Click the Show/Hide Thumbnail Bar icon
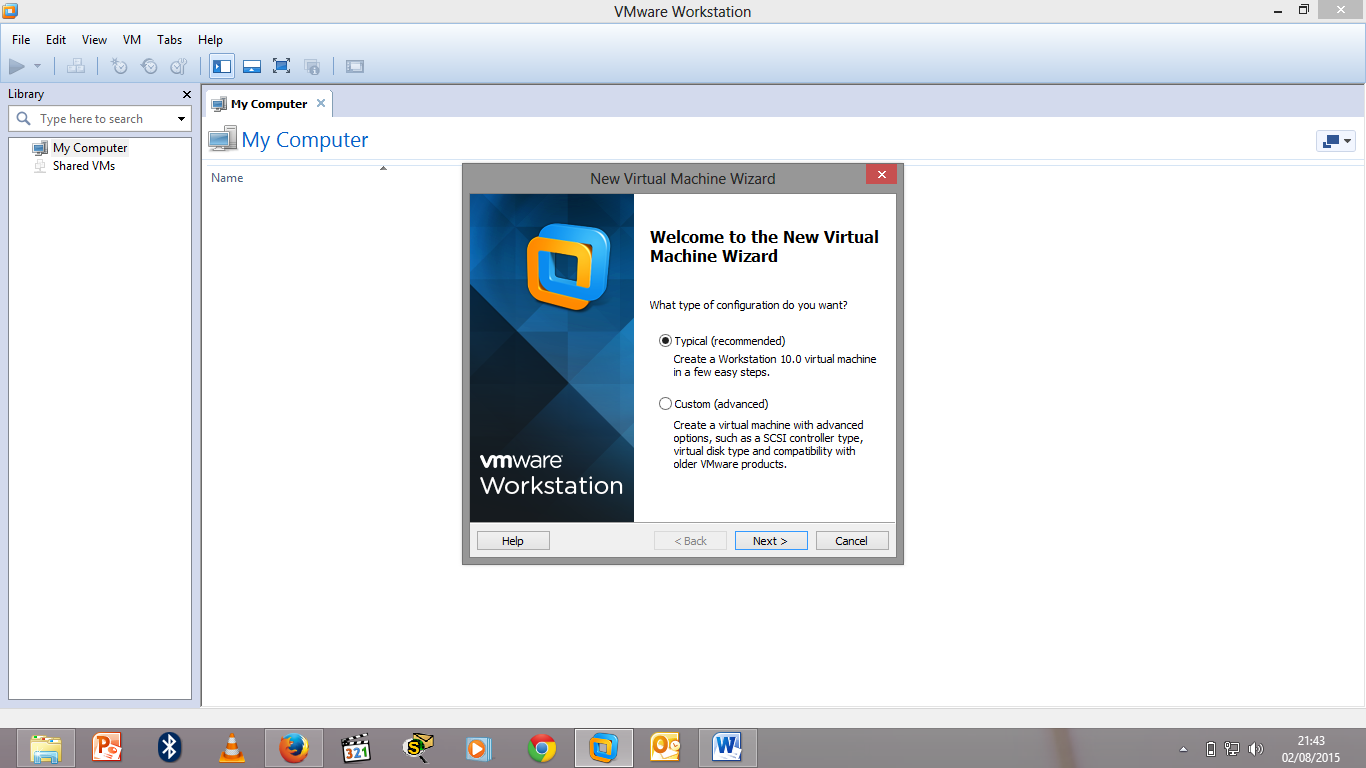This screenshot has height=768, width=1366. coord(251,66)
